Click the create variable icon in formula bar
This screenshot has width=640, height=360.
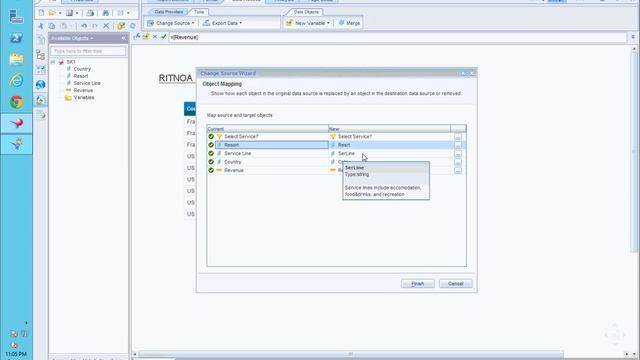click(146, 37)
